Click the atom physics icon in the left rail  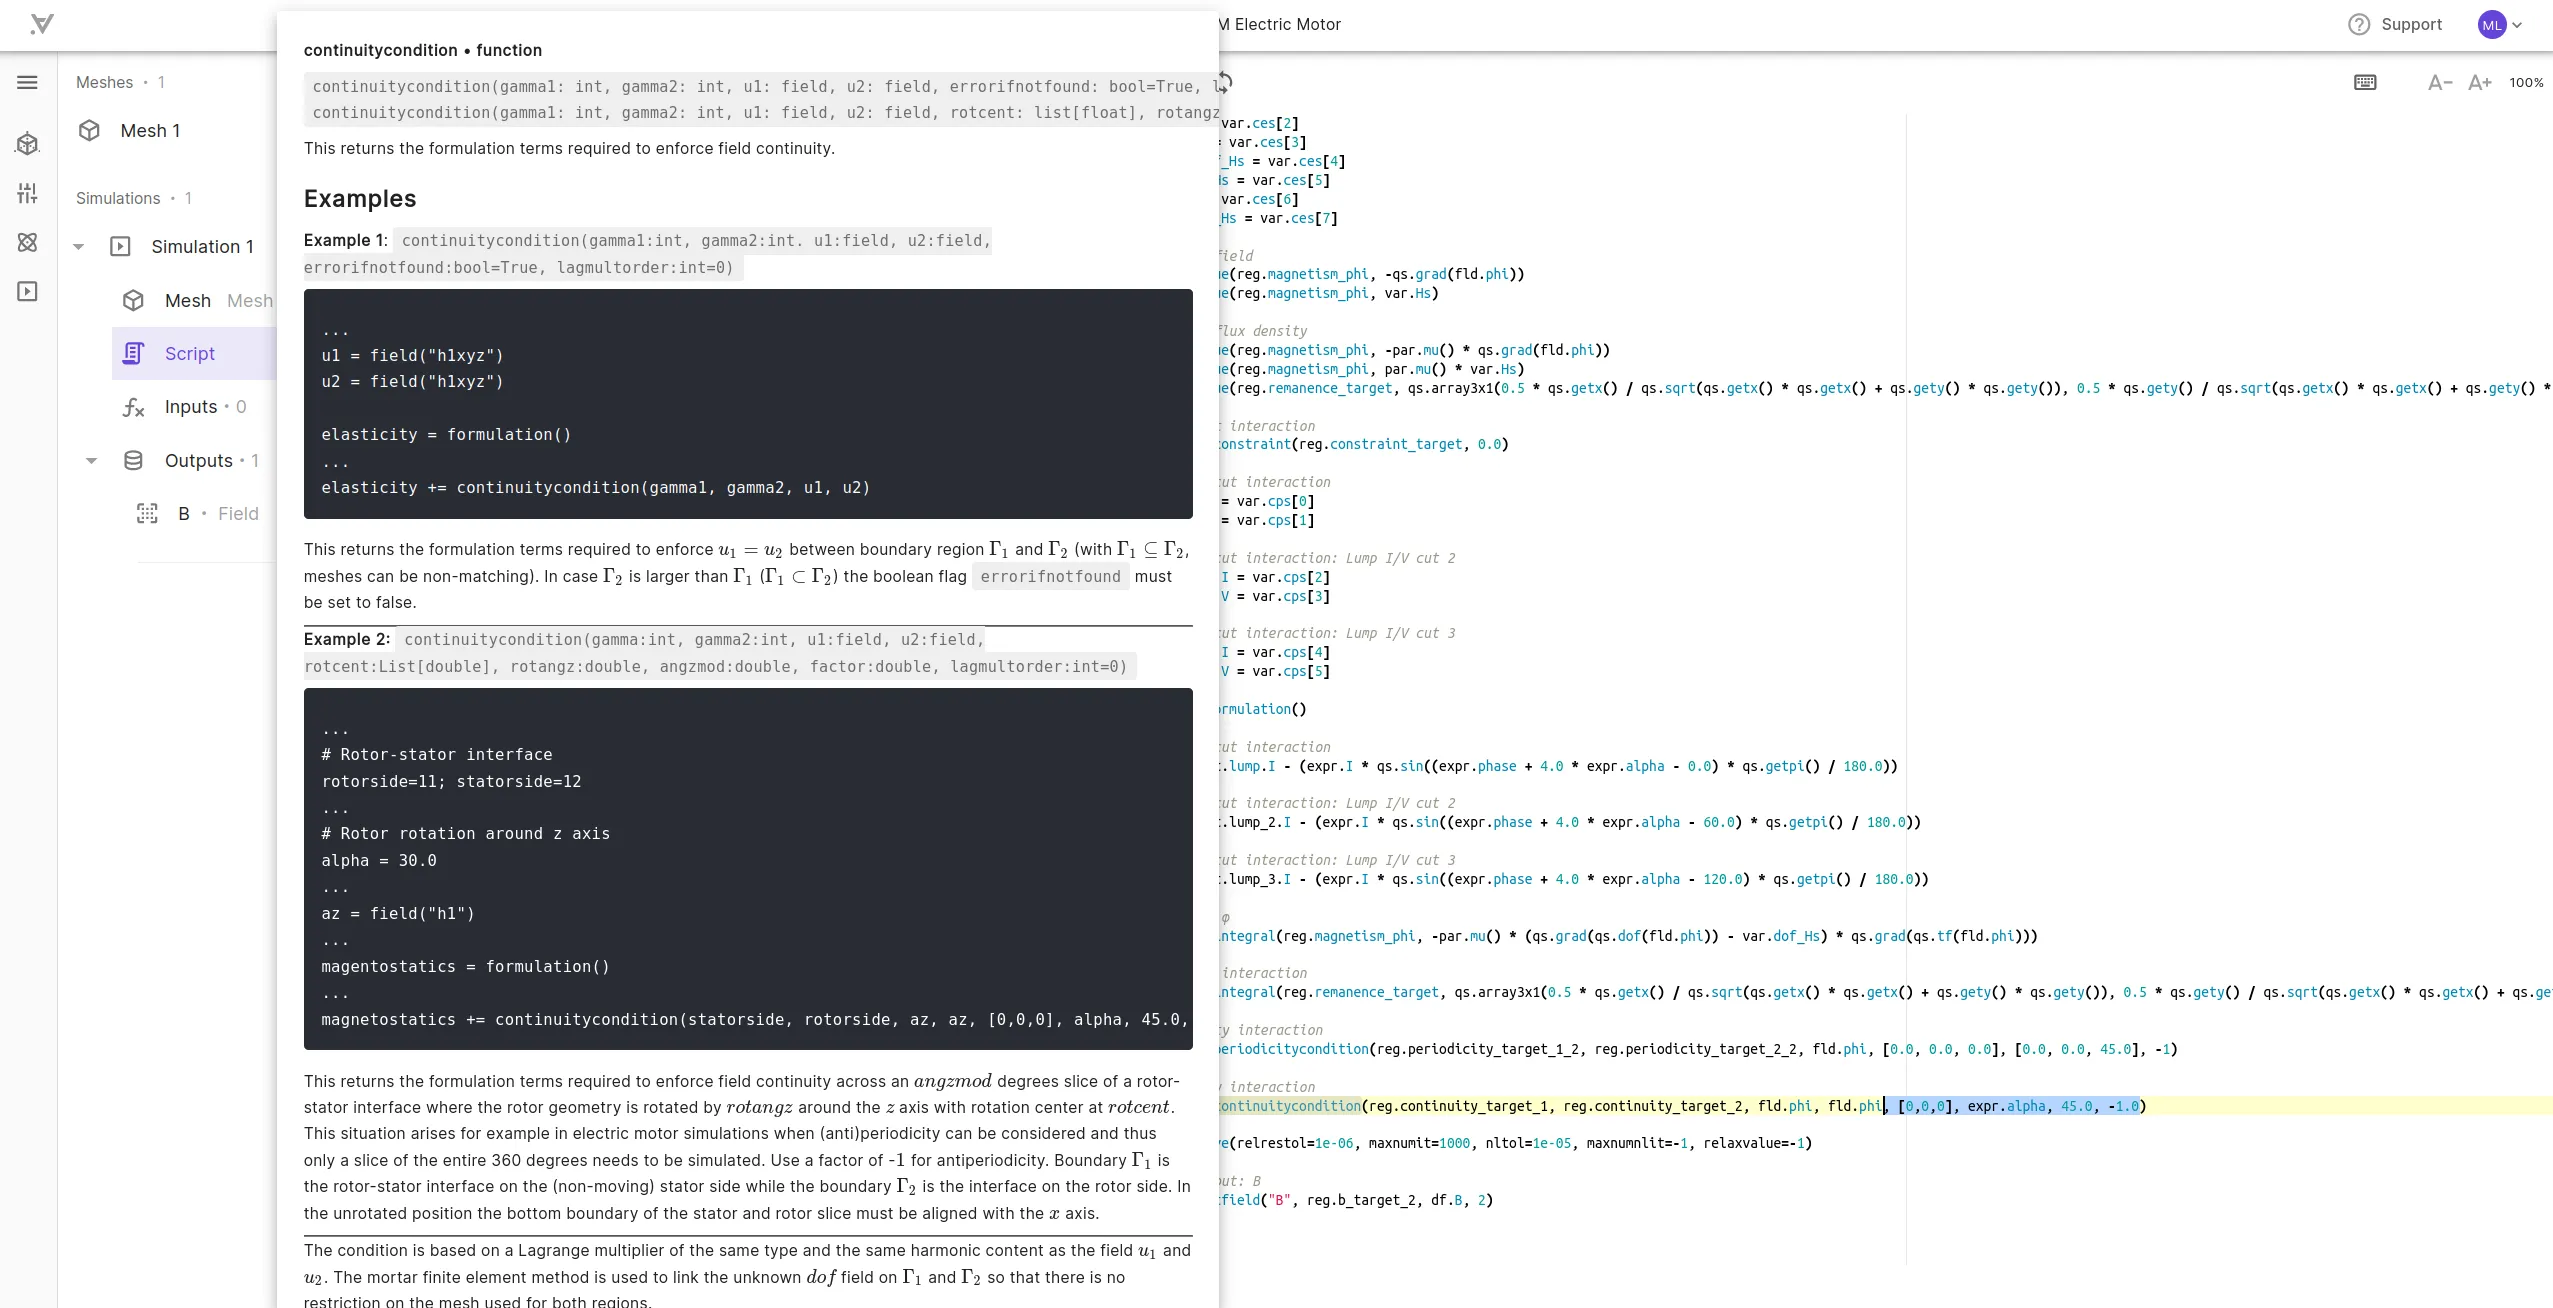click(27, 242)
